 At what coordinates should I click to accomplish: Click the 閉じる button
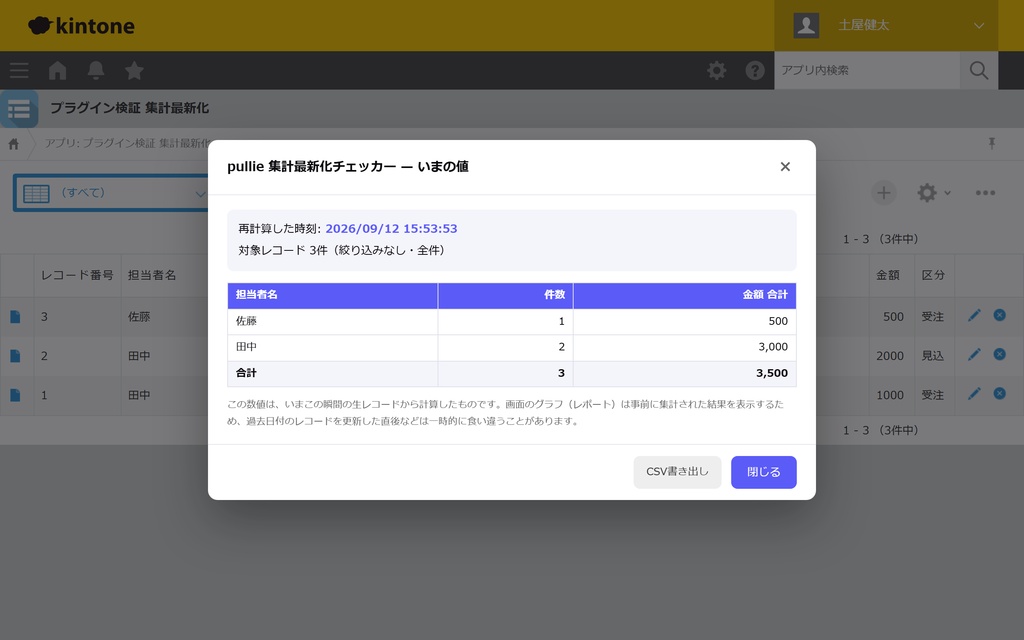pyautogui.click(x=763, y=472)
